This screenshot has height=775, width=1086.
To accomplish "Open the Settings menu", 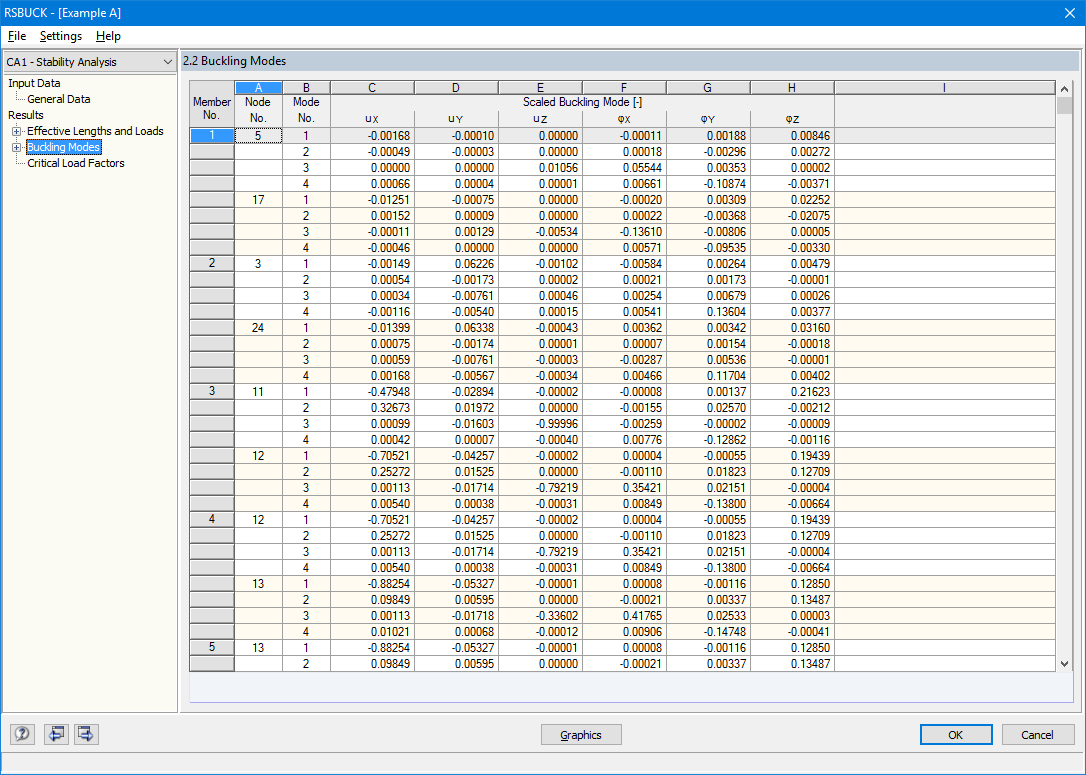I will (x=60, y=36).
